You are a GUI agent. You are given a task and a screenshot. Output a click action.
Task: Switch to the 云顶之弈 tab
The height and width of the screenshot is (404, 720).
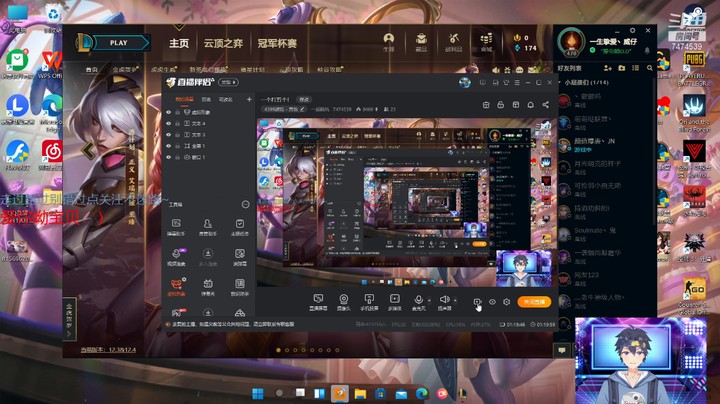pos(223,43)
